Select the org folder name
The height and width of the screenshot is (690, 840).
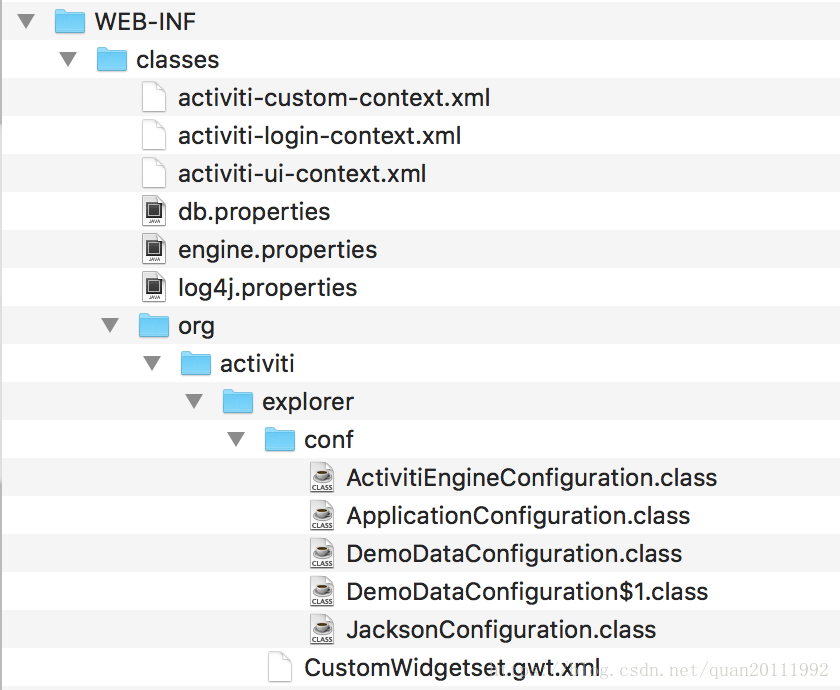196,327
